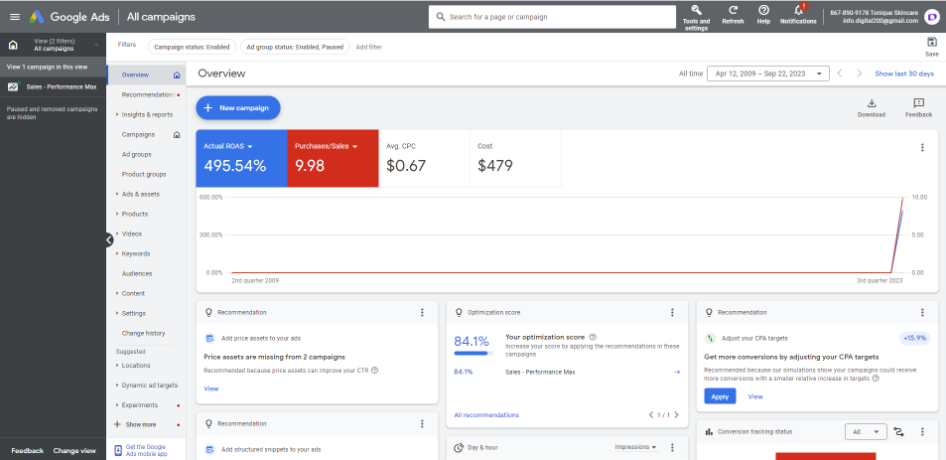Open the All recommendations link

click(x=486, y=415)
